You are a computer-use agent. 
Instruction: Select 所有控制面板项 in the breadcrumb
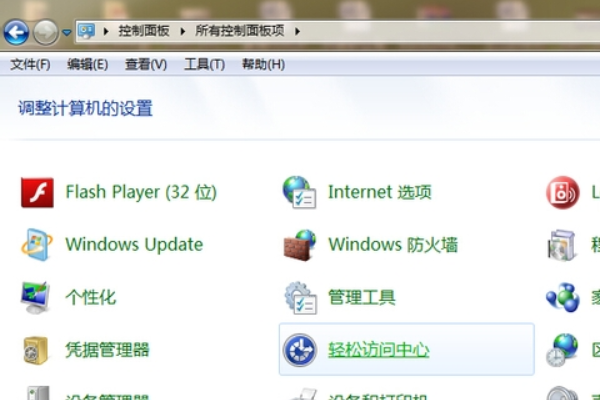(240, 31)
